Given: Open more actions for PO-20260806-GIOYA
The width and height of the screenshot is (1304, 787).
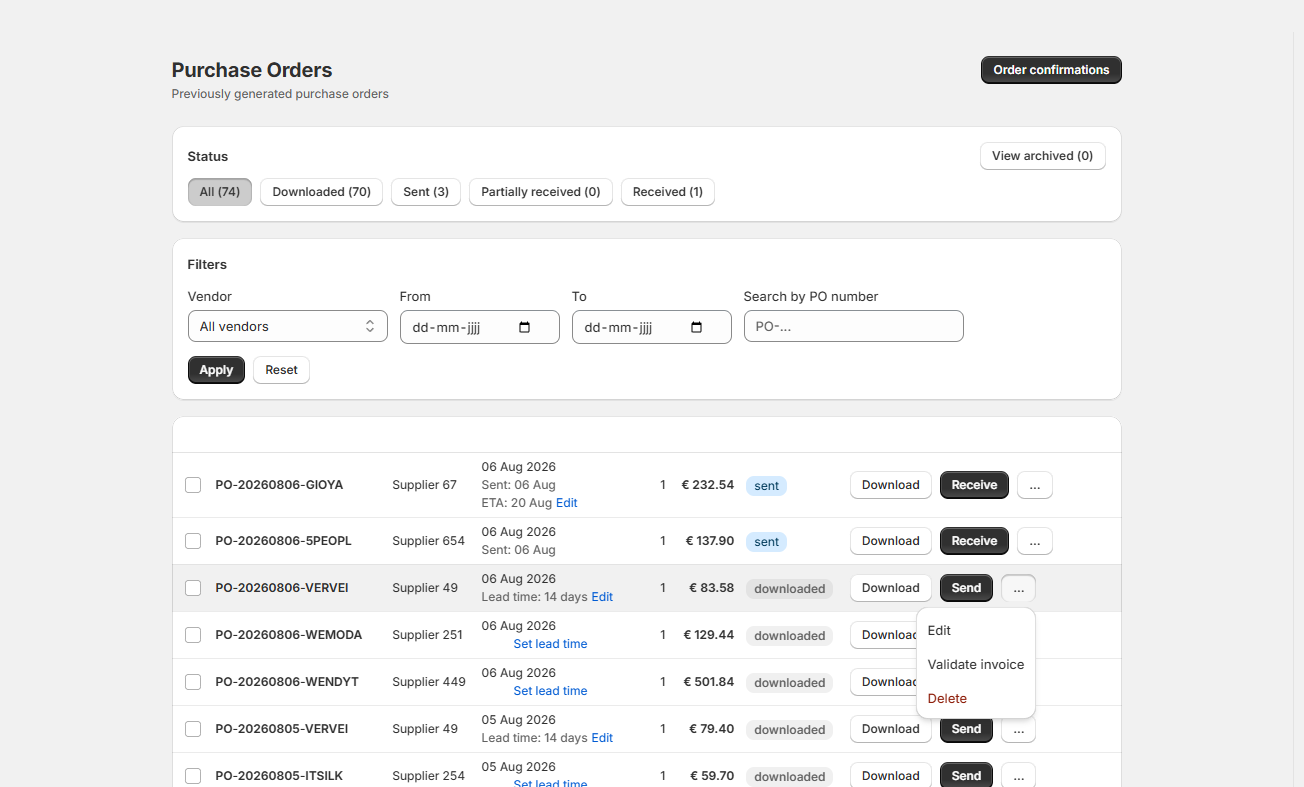Looking at the screenshot, I should pyautogui.click(x=1035, y=485).
